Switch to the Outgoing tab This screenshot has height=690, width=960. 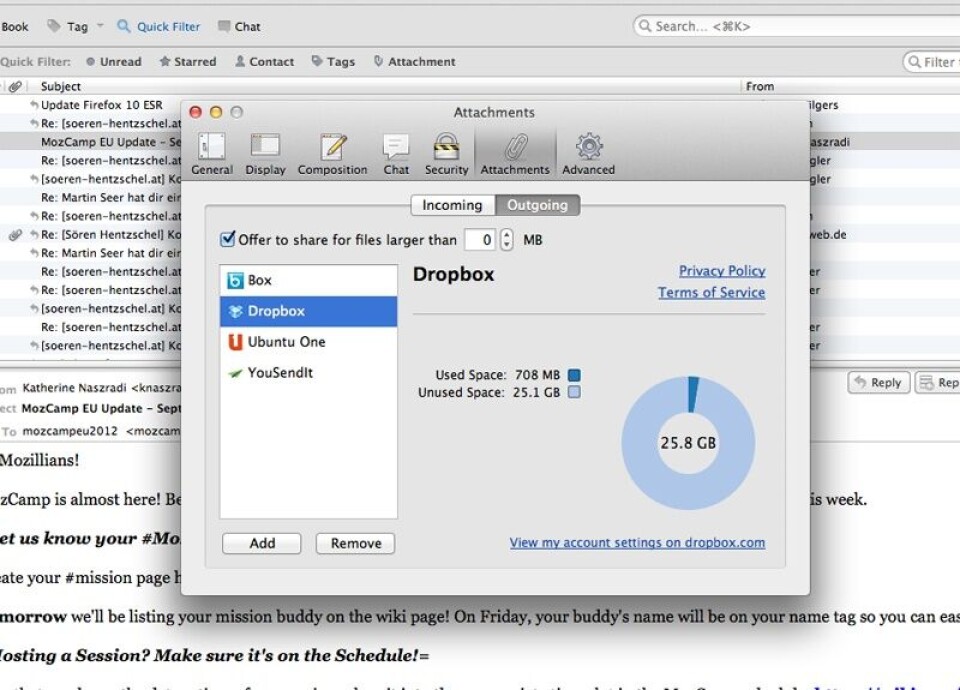[538, 205]
